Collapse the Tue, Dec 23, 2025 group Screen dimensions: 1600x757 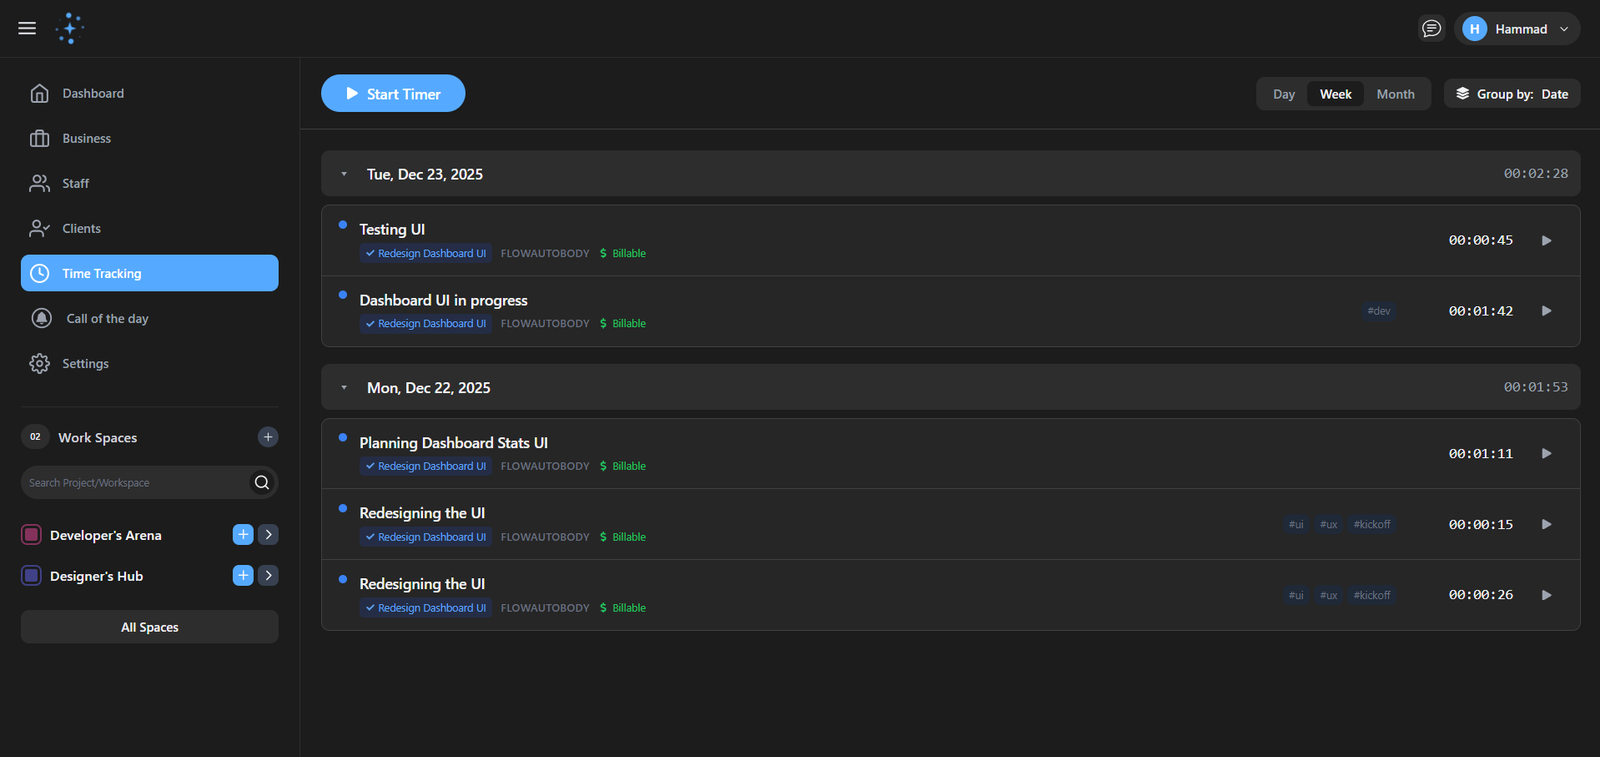[x=344, y=174]
